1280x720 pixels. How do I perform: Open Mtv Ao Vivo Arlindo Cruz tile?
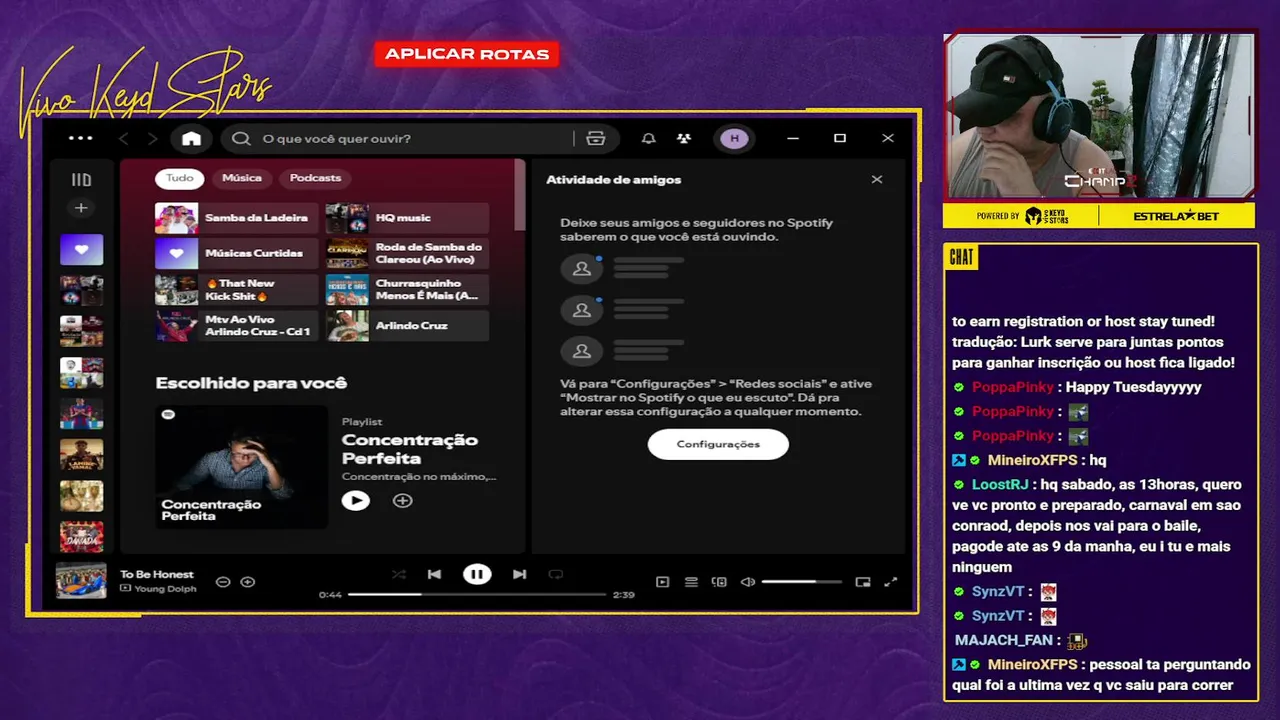[x=237, y=326]
